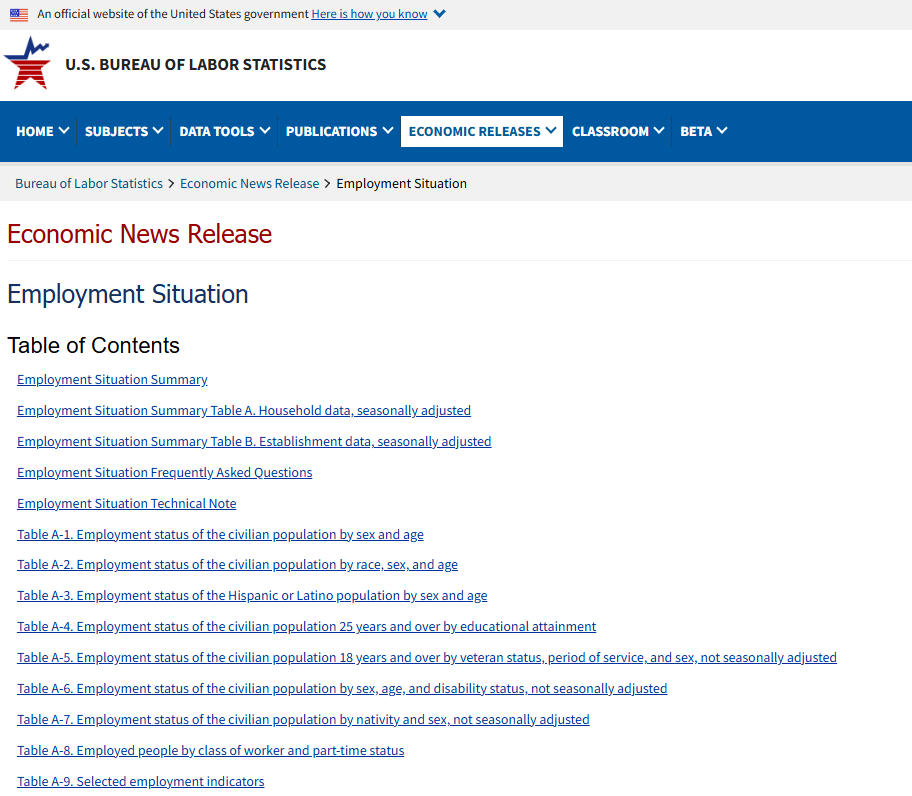
Task: Open the ECONOMIC RELEASES menu
Action: click(x=482, y=131)
